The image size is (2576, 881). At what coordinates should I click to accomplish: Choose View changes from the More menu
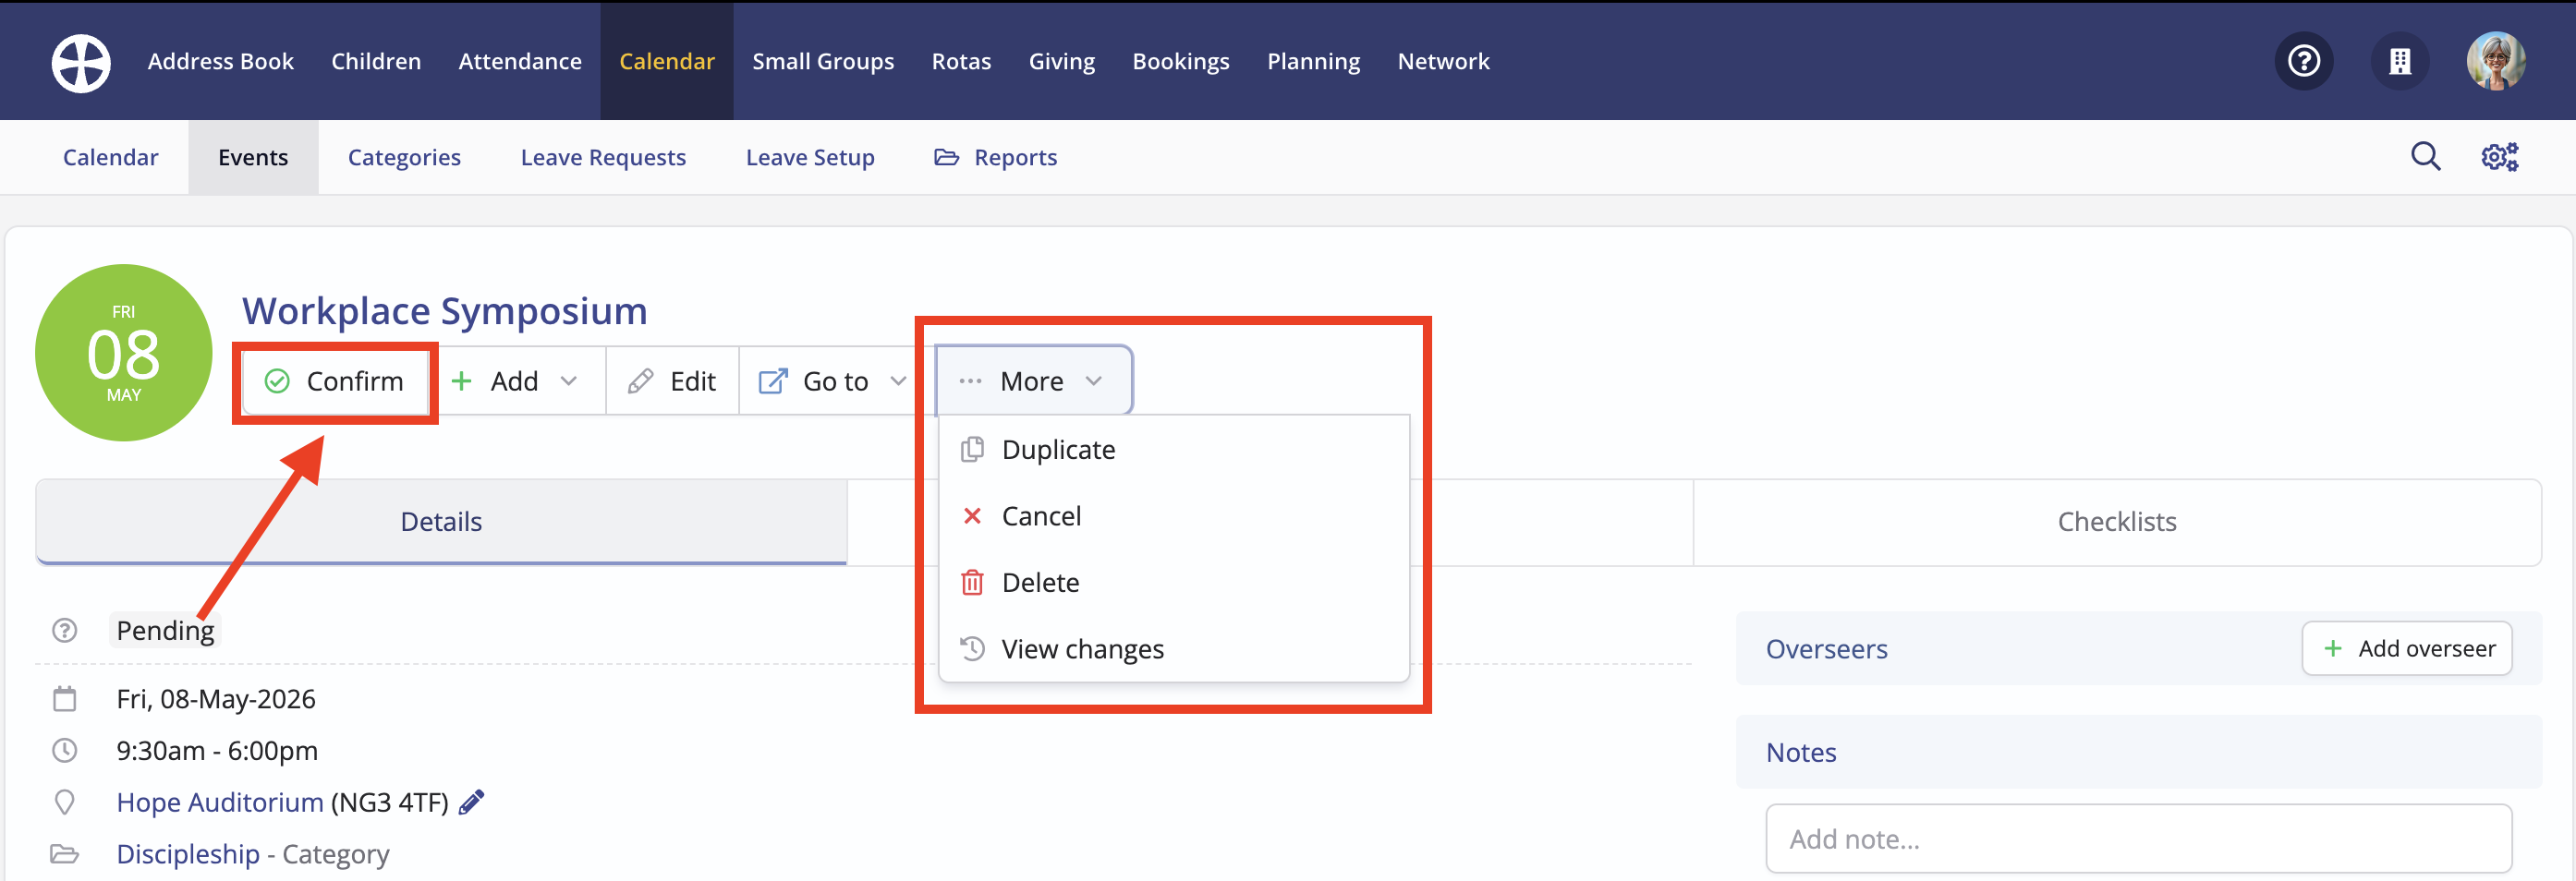coord(1174,649)
